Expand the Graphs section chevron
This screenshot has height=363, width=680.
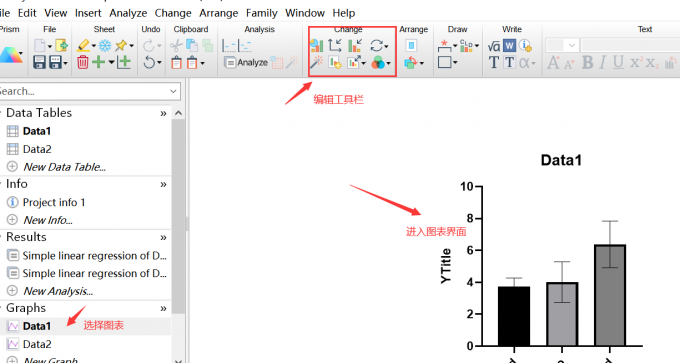point(163,308)
